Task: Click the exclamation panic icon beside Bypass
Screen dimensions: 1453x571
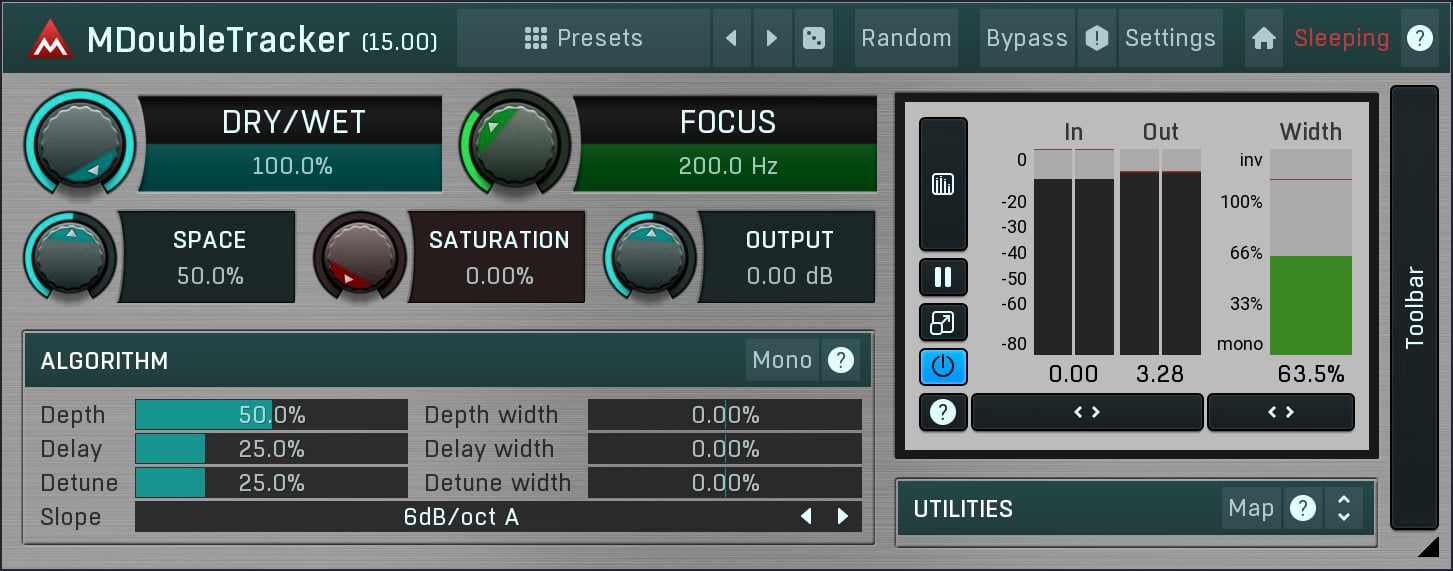Action: click(1097, 39)
